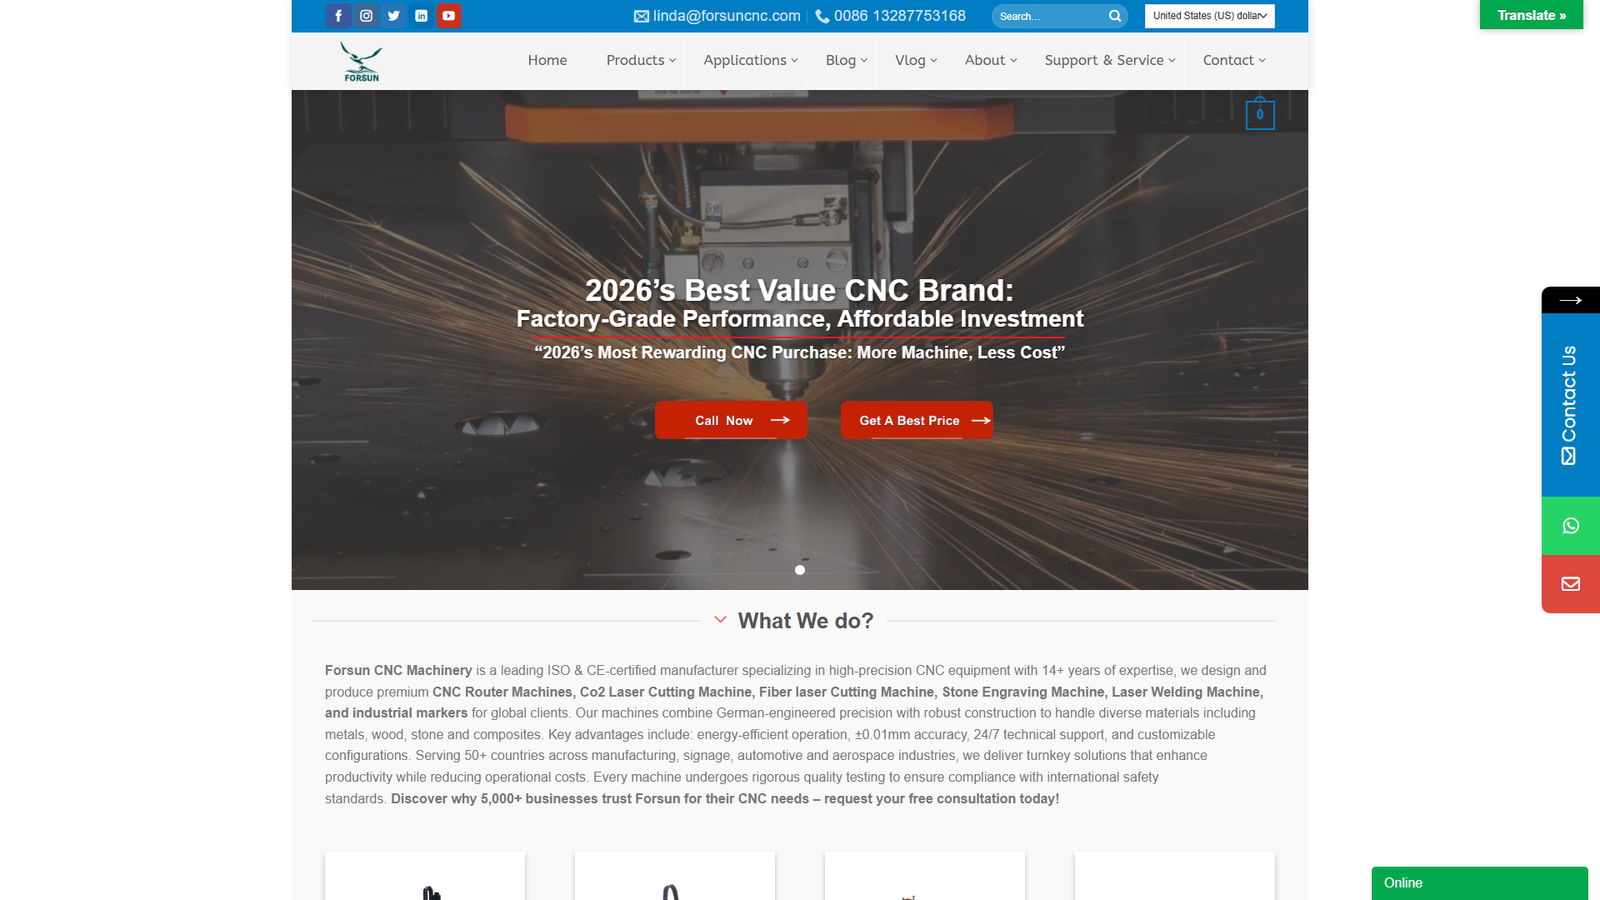The height and width of the screenshot is (900, 1600).
Task: Open the LinkedIn social icon
Action: coord(421,16)
